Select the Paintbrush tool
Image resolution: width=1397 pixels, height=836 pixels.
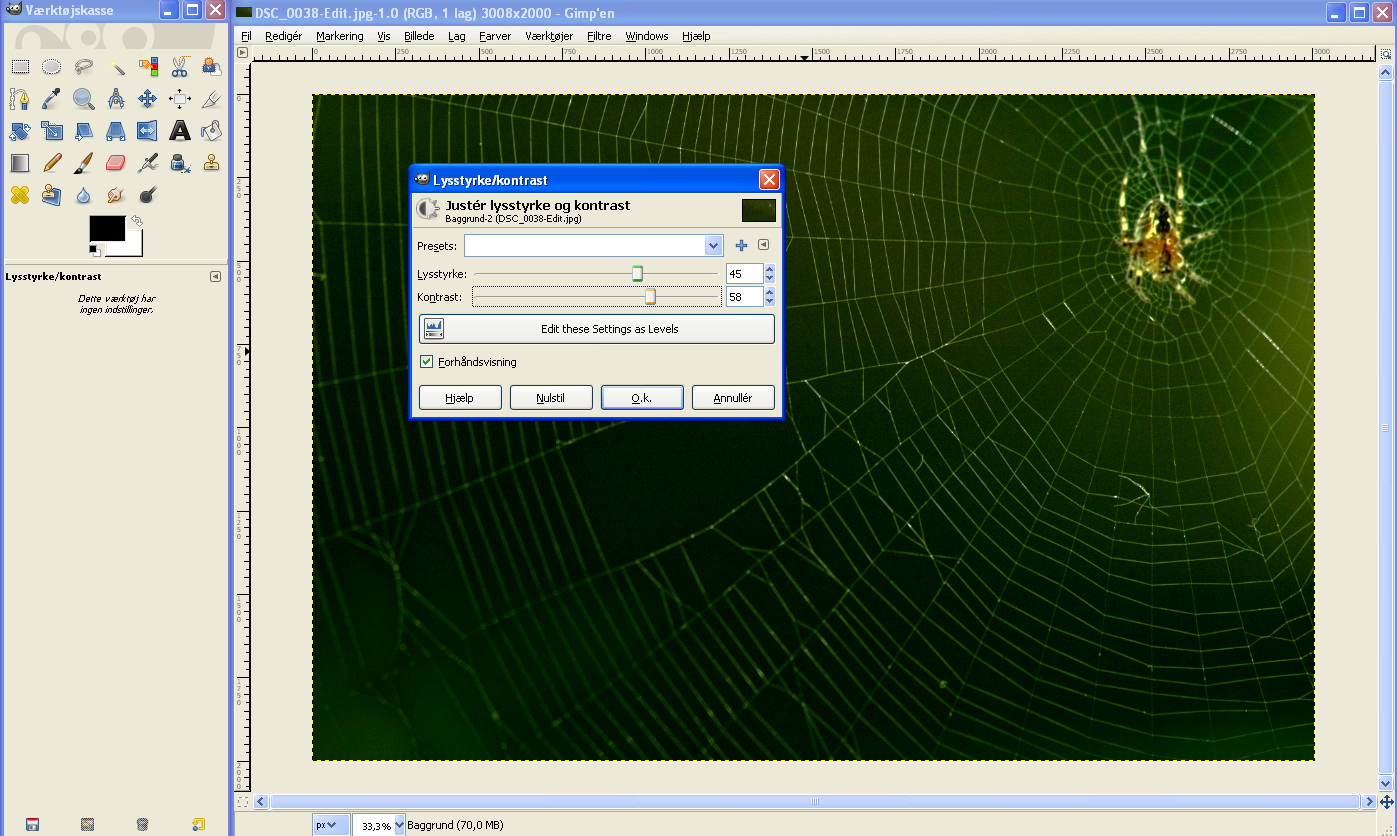[84, 162]
